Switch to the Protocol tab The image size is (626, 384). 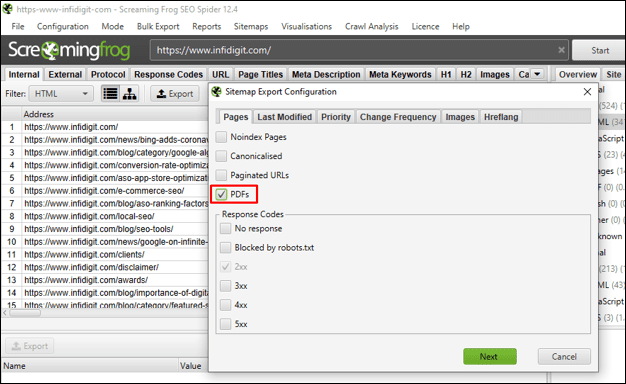(108, 75)
